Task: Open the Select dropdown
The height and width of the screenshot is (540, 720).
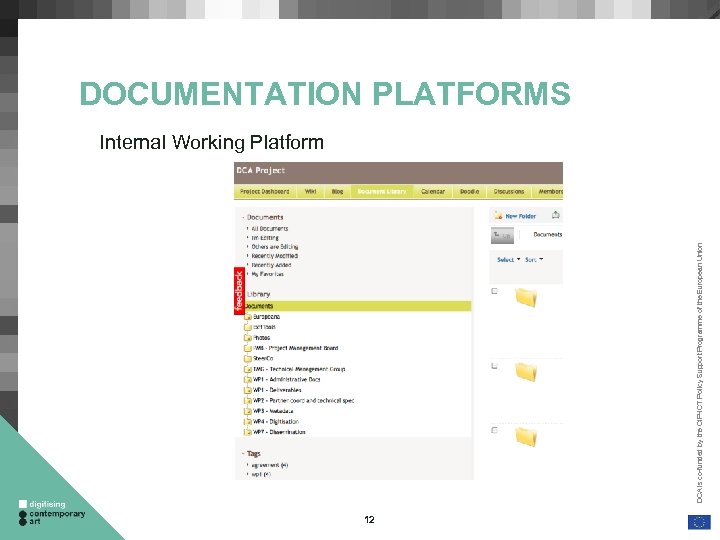Action: click(x=509, y=260)
